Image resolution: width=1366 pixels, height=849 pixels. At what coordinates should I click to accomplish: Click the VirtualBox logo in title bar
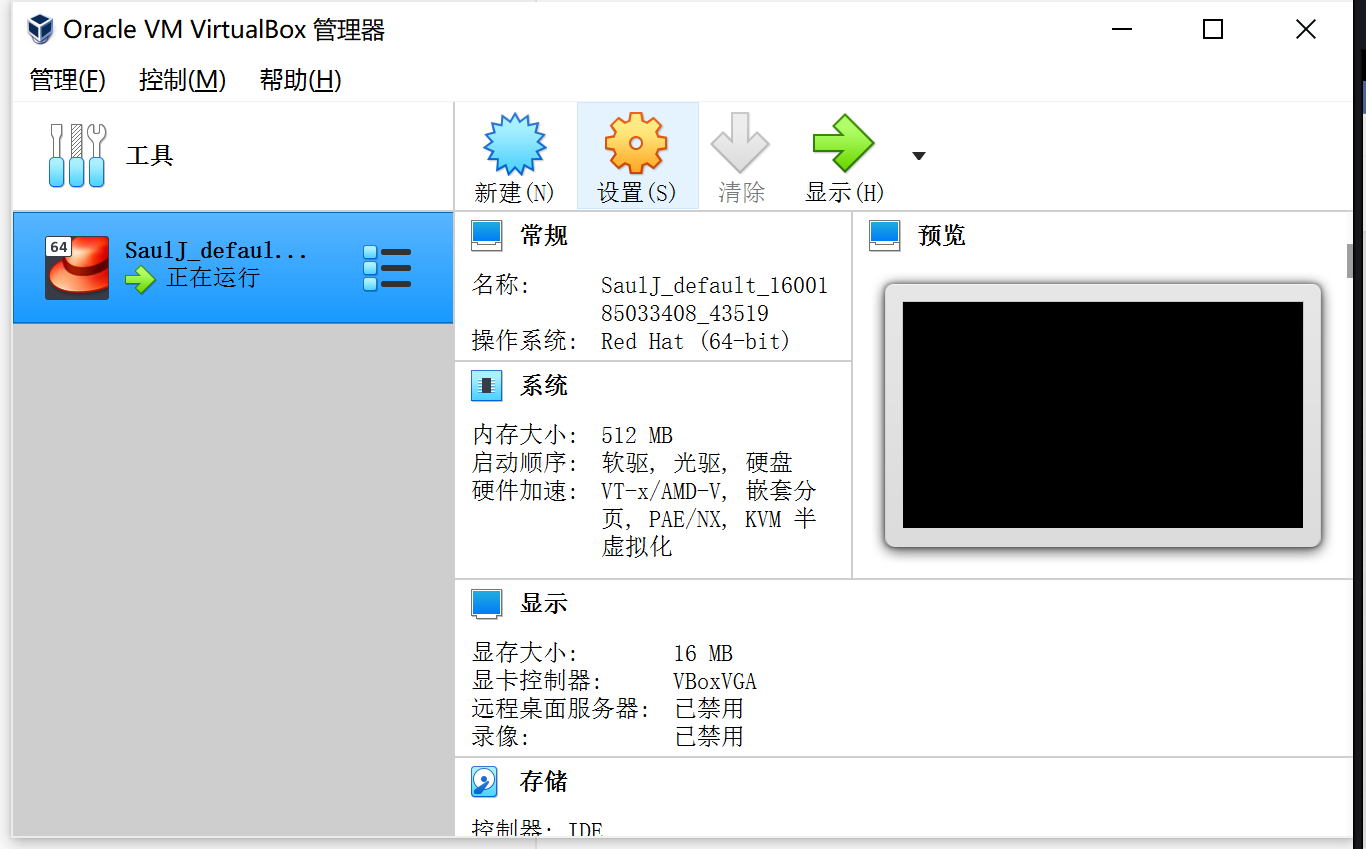40,29
